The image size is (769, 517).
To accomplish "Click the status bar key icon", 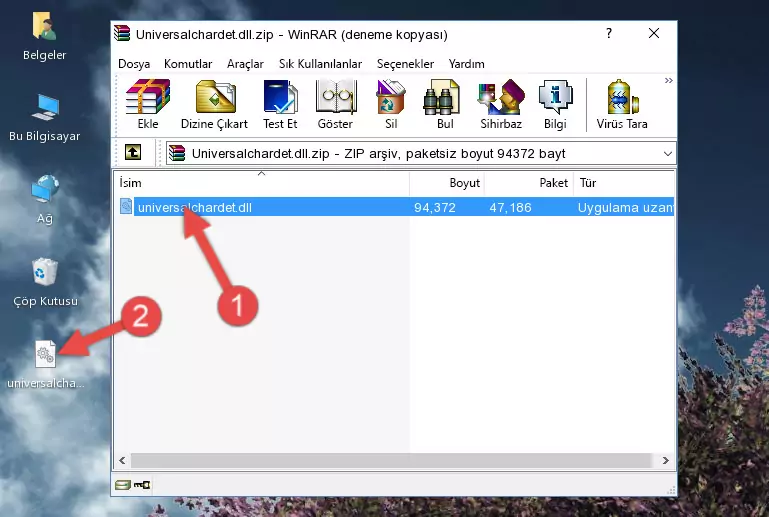I will (x=142, y=485).
